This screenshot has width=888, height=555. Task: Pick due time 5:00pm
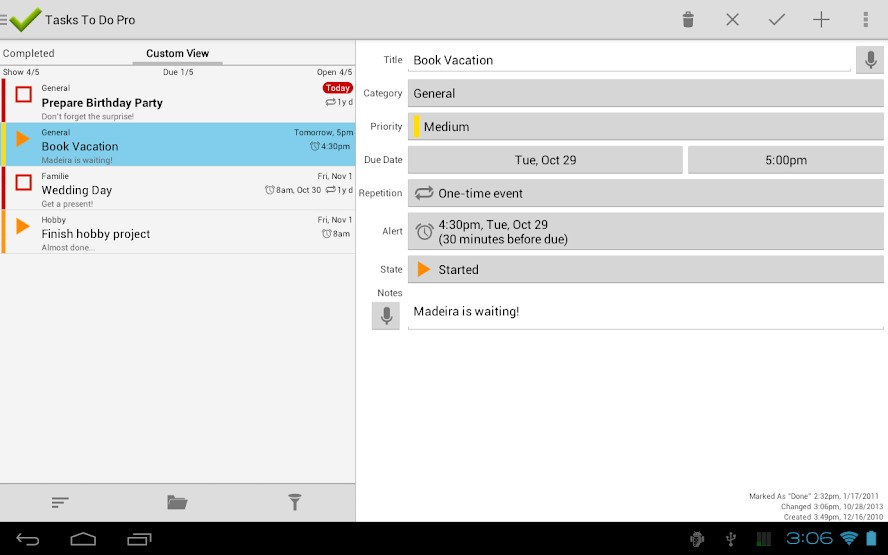pos(785,160)
